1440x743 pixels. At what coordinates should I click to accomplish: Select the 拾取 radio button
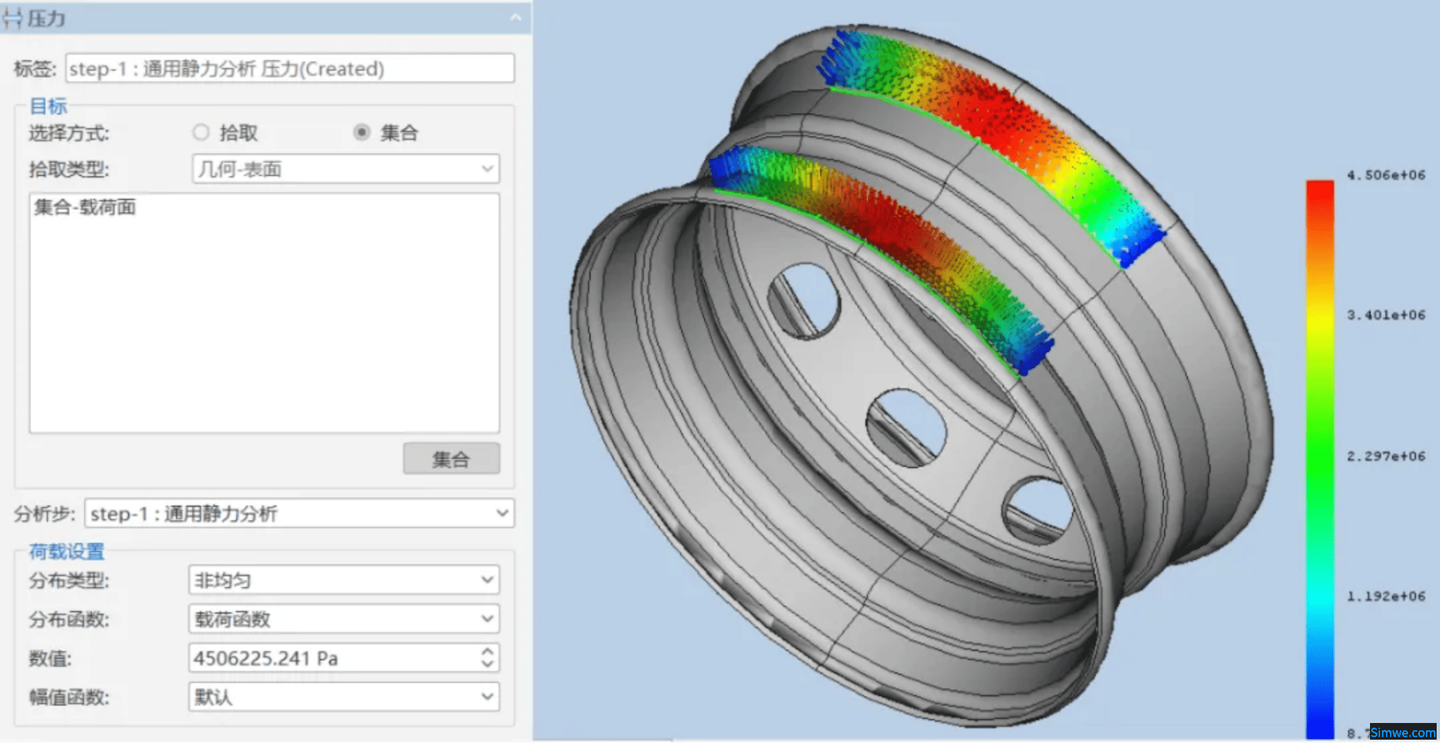point(201,132)
